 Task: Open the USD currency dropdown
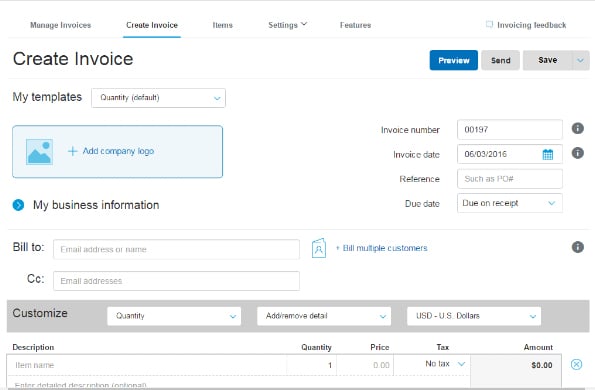[474, 316]
